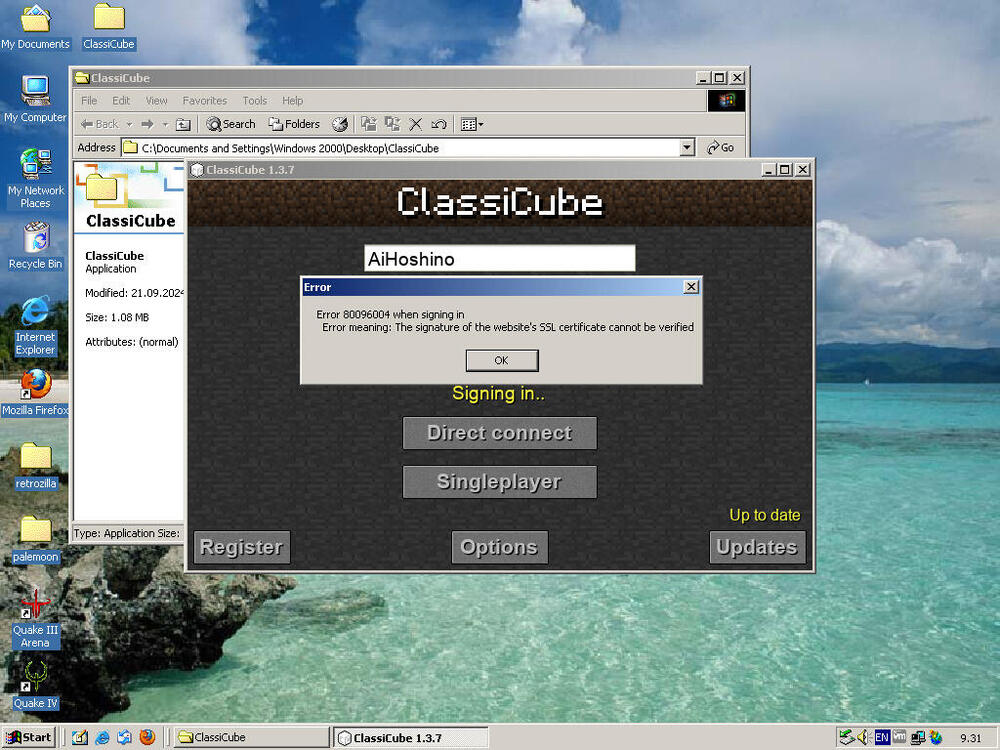The width and height of the screenshot is (1000, 750).
Task: Click the Delete (X) toolbar icon
Action: pos(416,124)
